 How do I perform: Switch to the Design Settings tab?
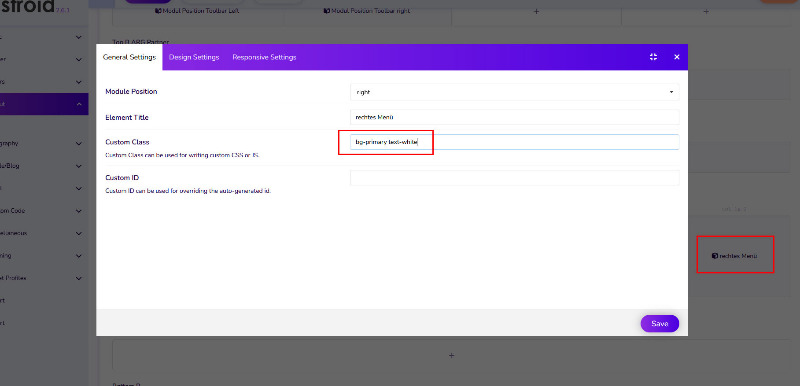point(194,57)
